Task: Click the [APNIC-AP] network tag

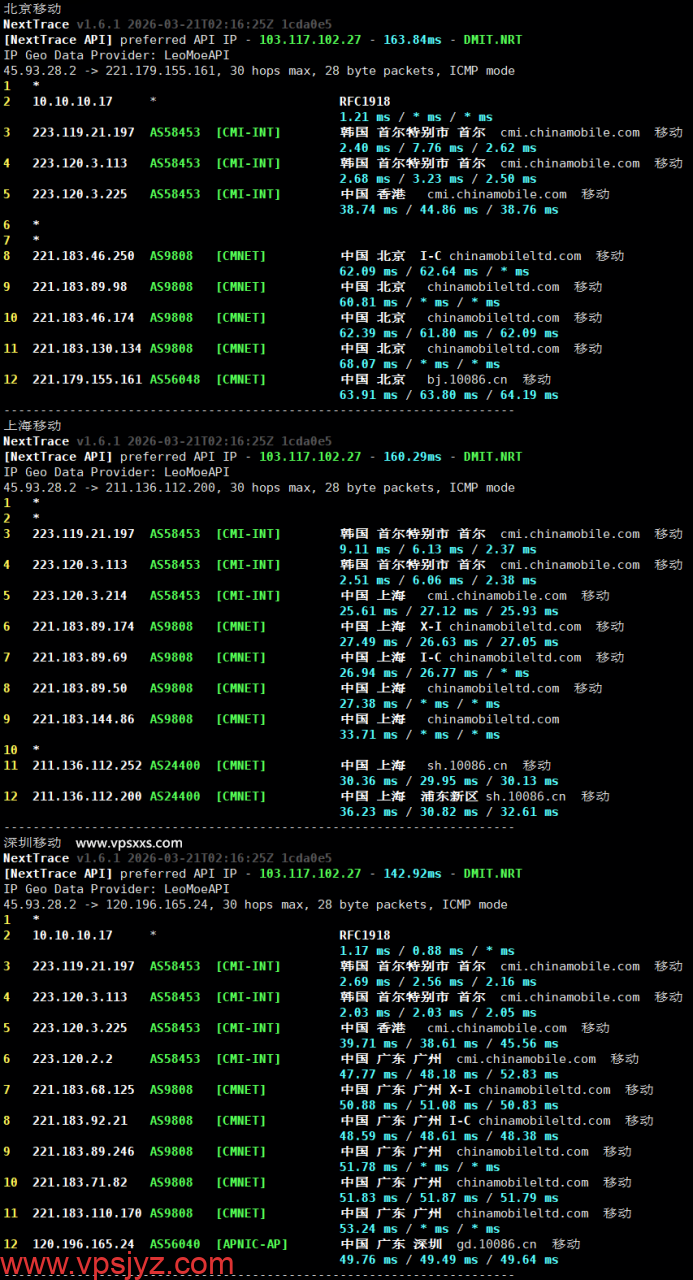Action: [x=252, y=1245]
